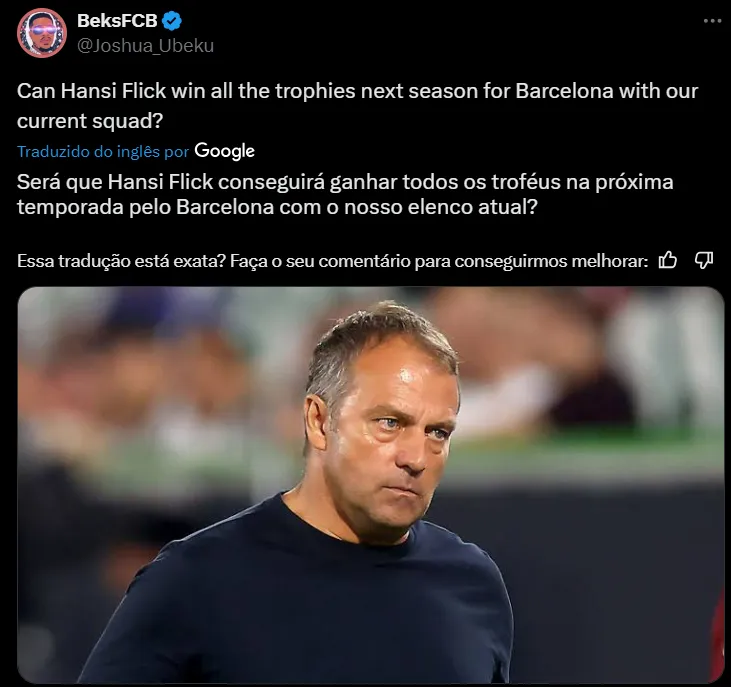This screenshot has height=687, width=731.
Task: Click the Google logo
Action: coord(224,151)
